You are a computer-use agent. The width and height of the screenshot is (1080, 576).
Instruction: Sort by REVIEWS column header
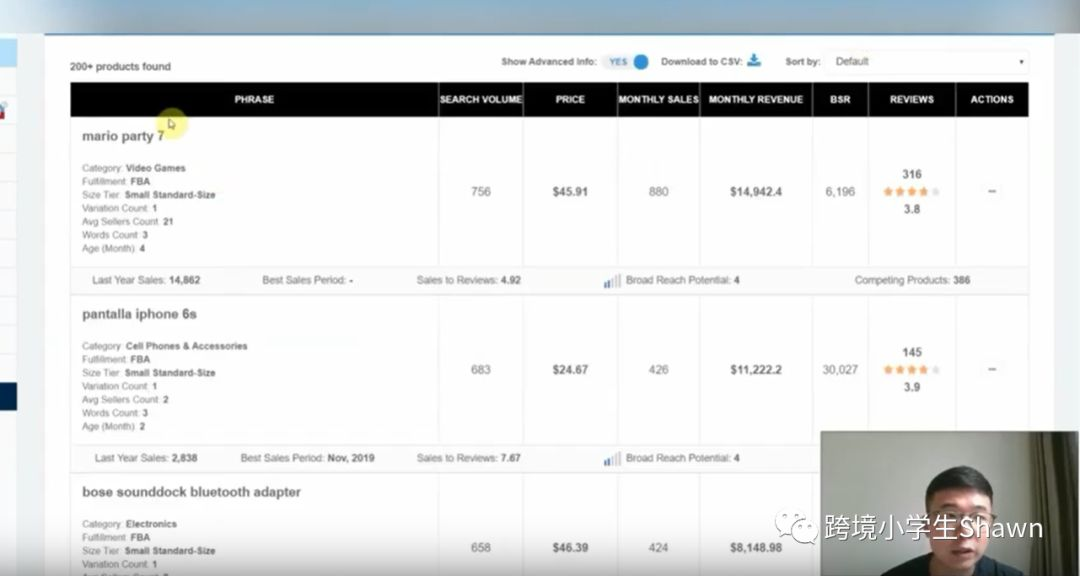[x=912, y=99]
